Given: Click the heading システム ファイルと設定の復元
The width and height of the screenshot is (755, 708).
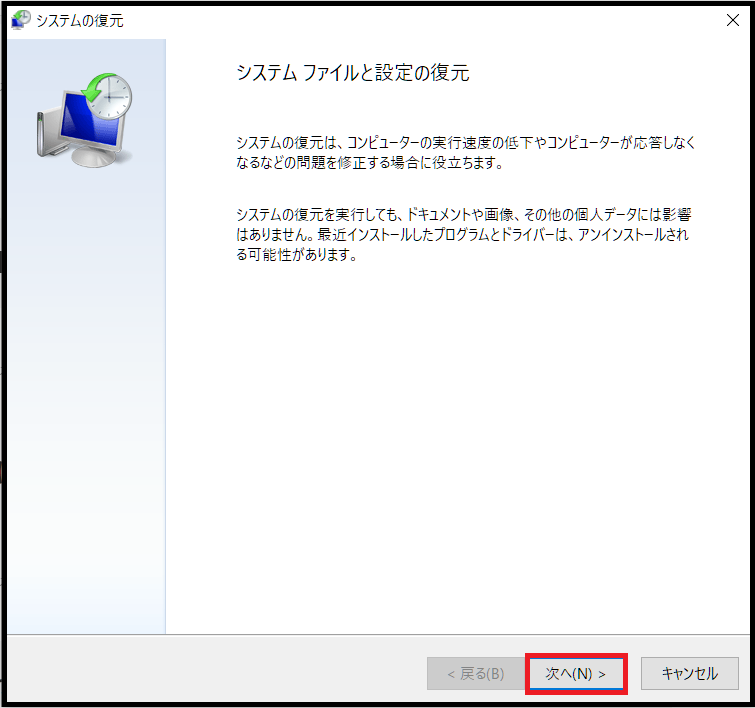Looking at the screenshot, I should click(352, 73).
